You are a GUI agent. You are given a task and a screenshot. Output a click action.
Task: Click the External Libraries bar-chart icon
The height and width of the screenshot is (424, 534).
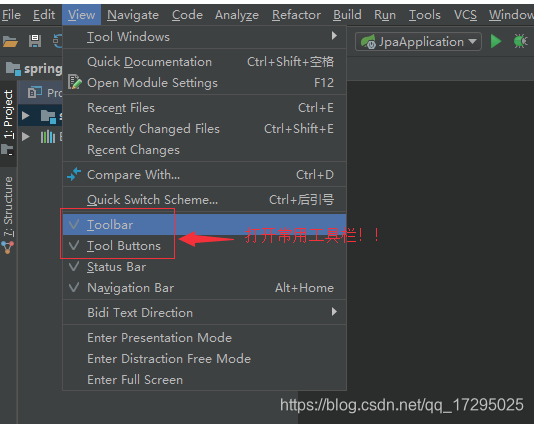point(48,137)
